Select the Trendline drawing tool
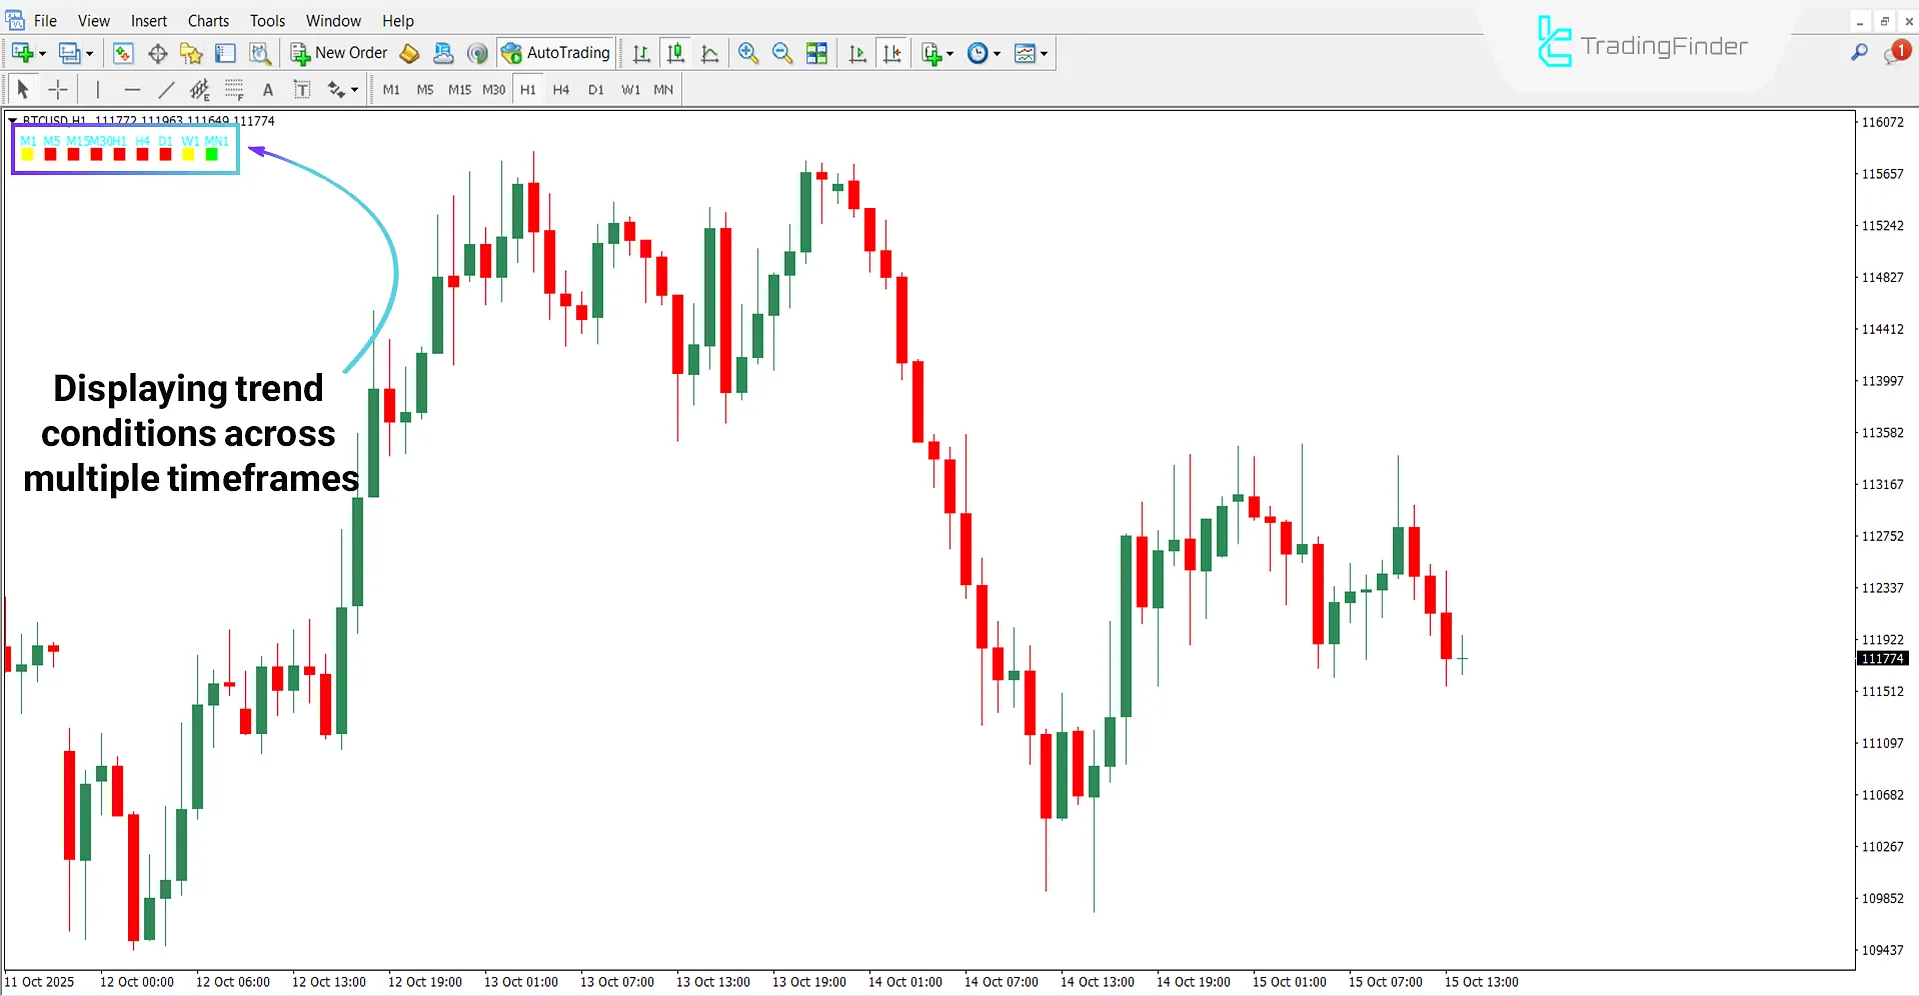Viewport: 1919px width, 996px height. pos(167,89)
